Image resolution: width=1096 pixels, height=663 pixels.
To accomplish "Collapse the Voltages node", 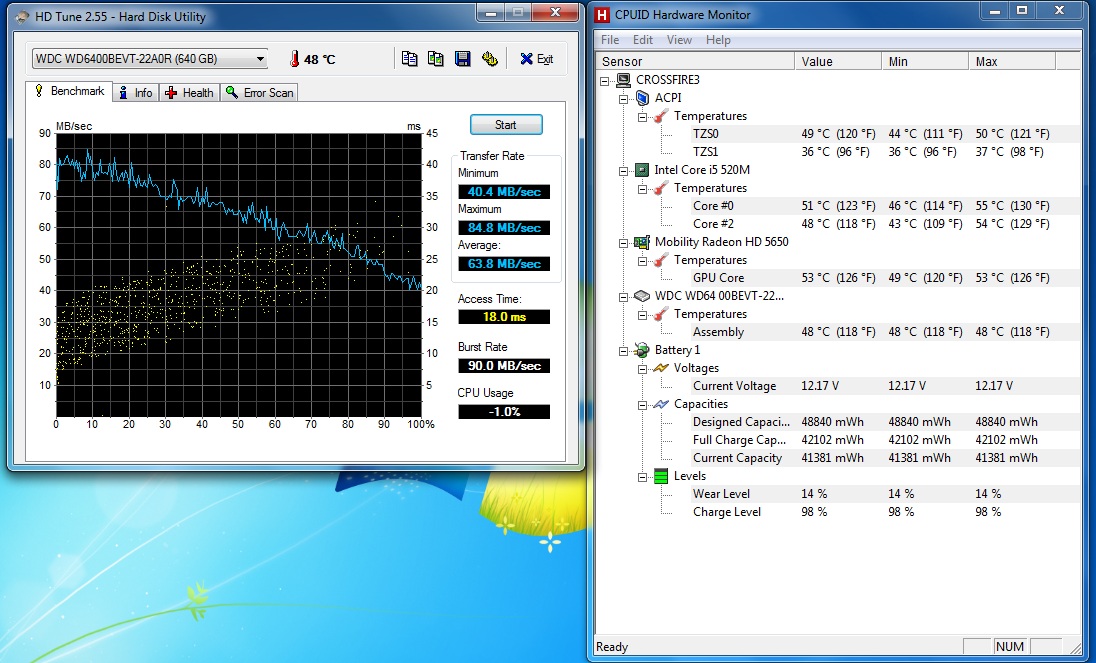I will [x=642, y=369].
